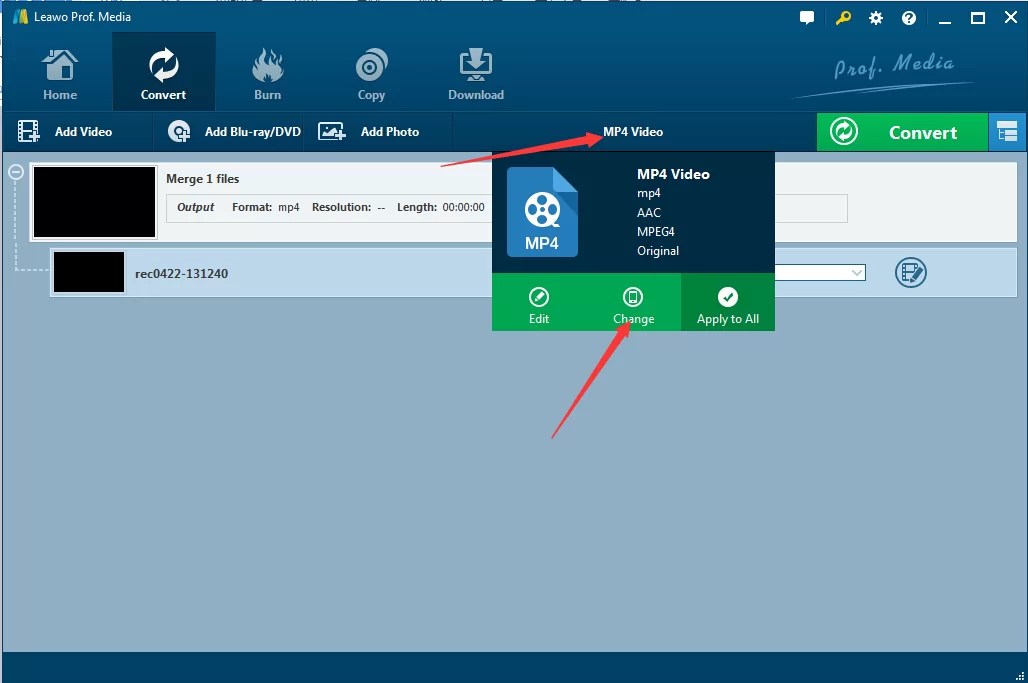Switch to the Burn tab

[x=267, y=71]
